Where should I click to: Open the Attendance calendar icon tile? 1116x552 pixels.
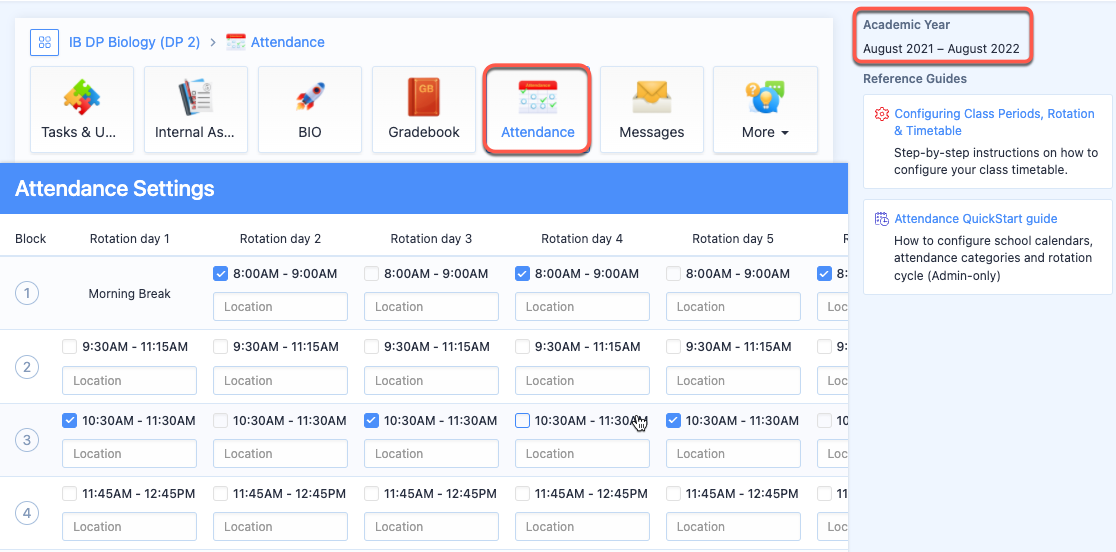pos(537,110)
